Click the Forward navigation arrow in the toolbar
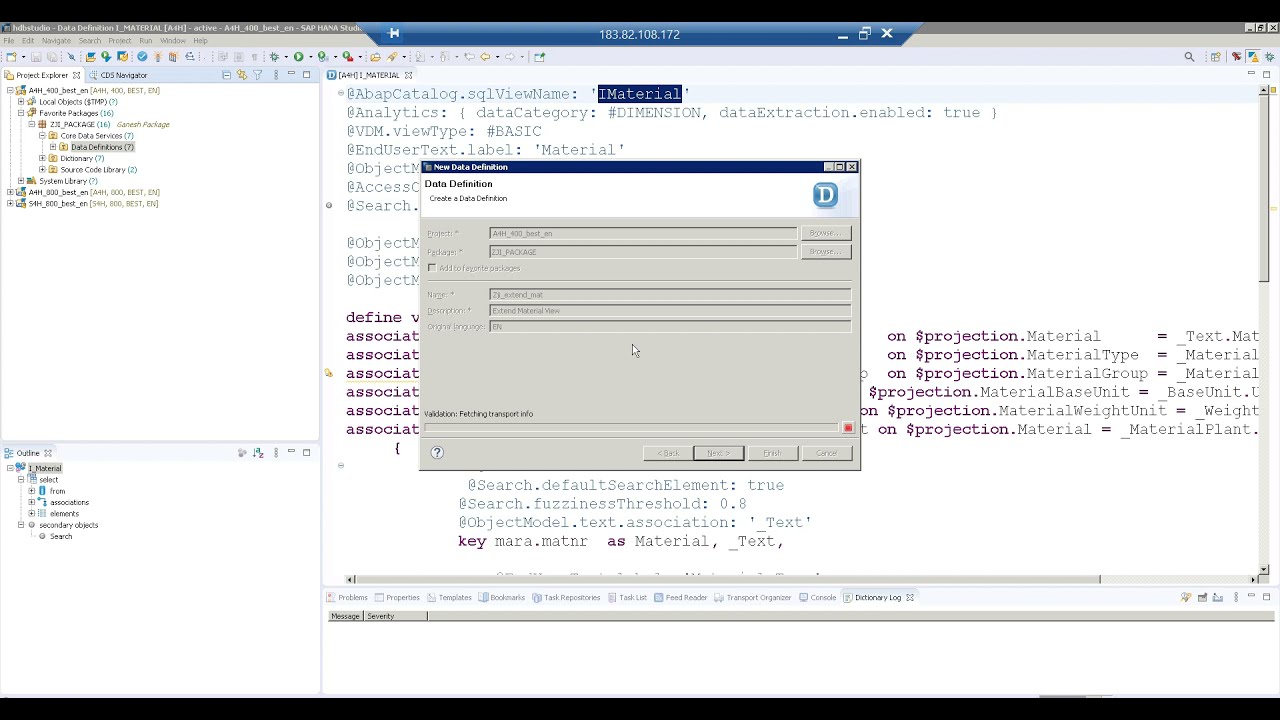 coord(509,57)
